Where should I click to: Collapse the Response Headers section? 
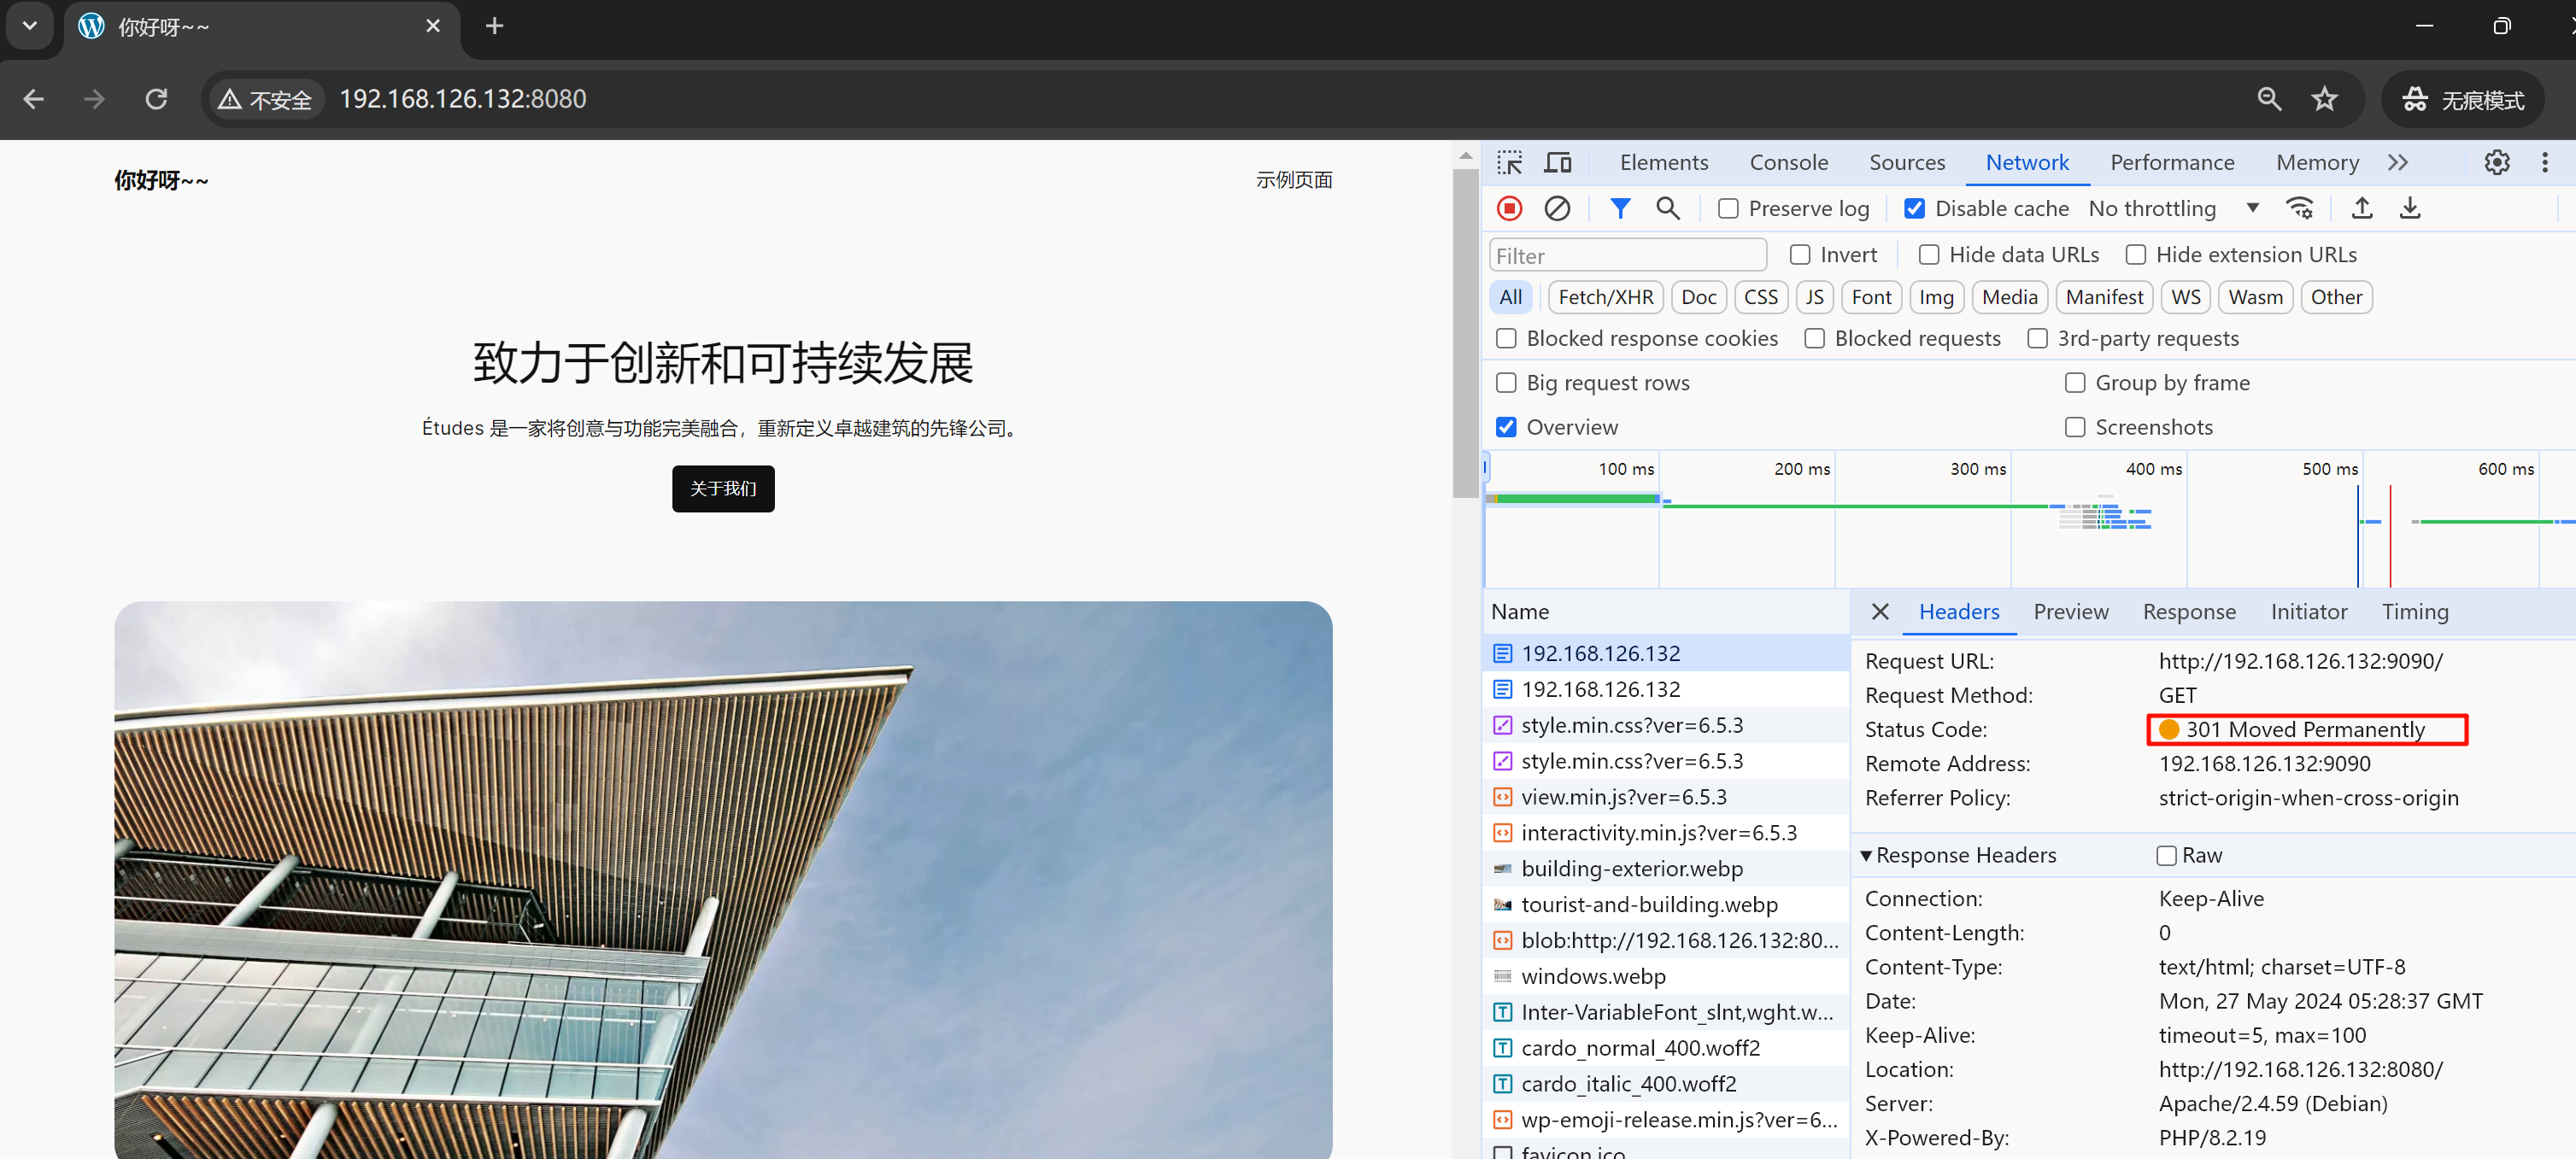(1866, 855)
